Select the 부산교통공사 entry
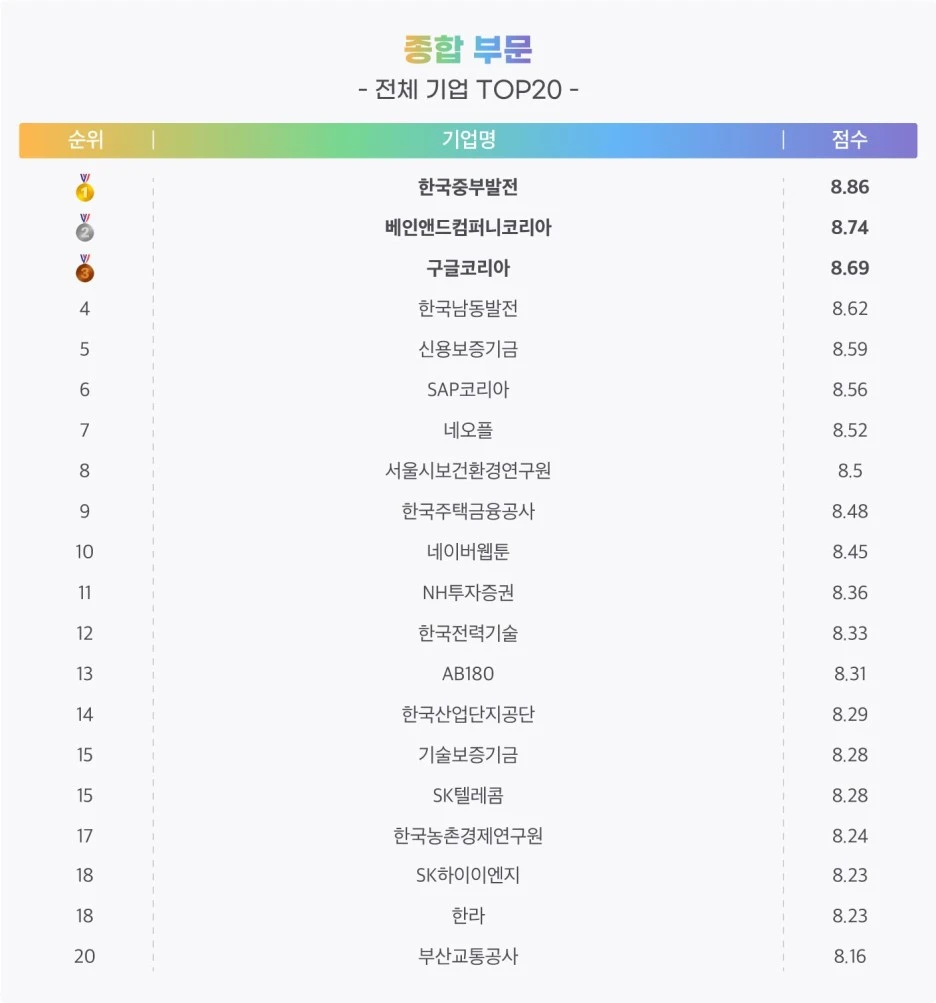The image size is (936, 1003). point(468,956)
